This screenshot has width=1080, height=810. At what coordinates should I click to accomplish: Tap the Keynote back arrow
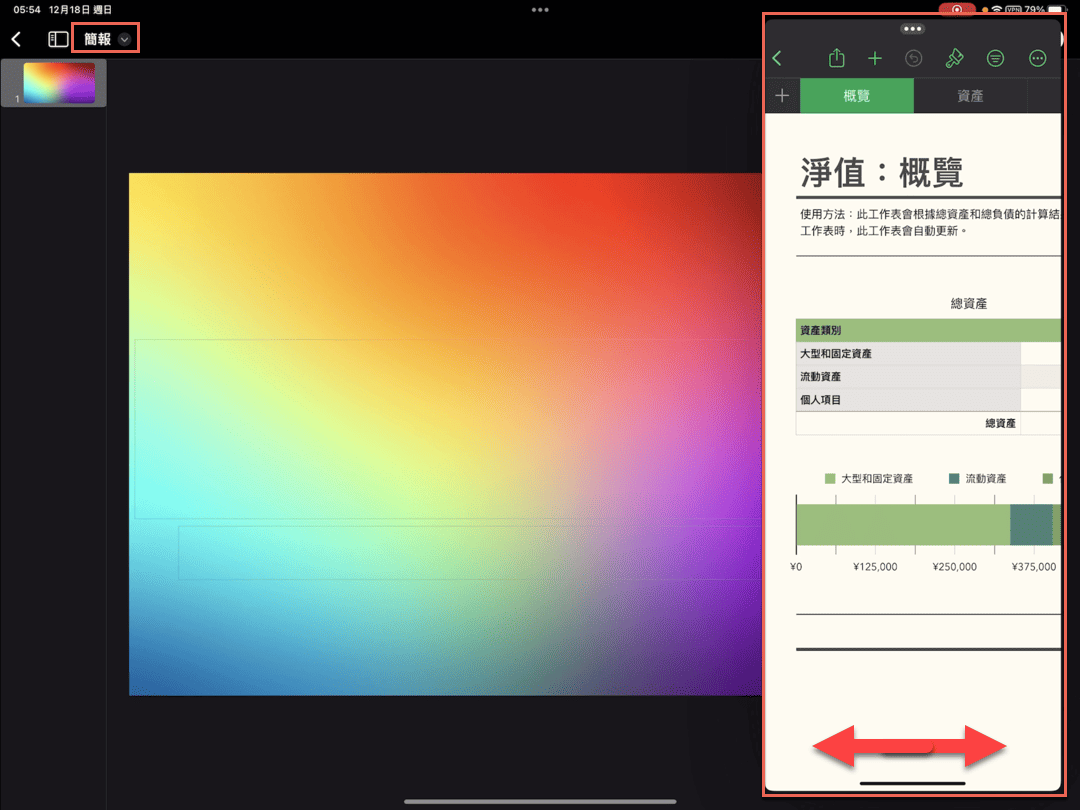(17, 39)
